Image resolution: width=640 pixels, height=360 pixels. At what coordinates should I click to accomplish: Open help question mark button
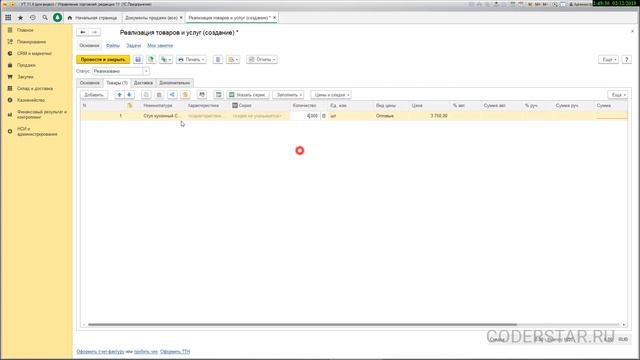(x=627, y=60)
